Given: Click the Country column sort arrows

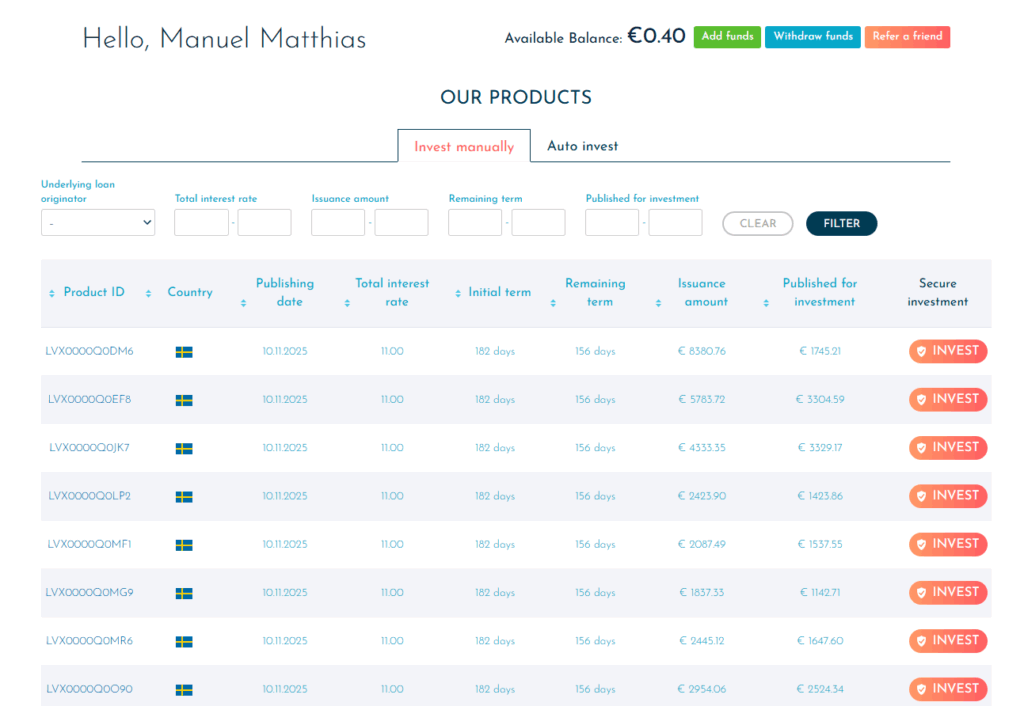Looking at the screenshot, I should pos(148,293).
